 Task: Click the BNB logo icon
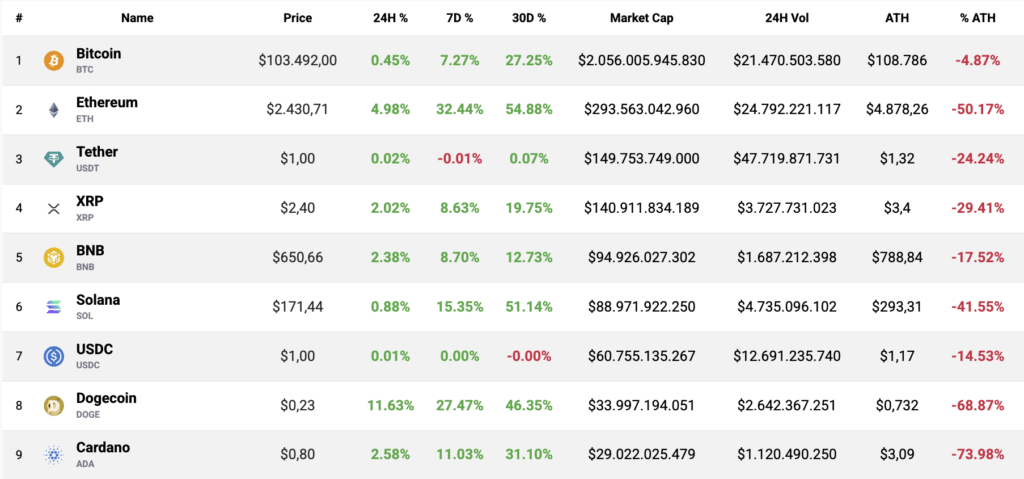[x=54, y=257]
